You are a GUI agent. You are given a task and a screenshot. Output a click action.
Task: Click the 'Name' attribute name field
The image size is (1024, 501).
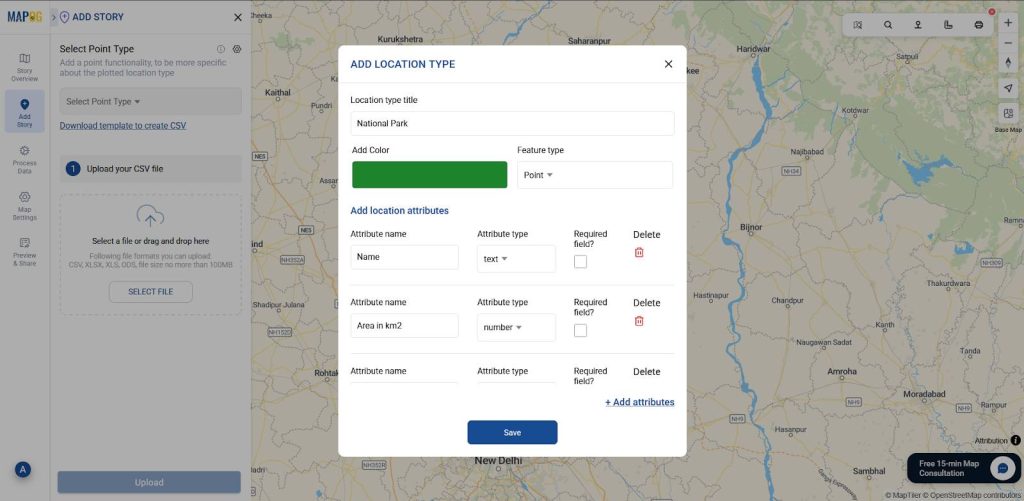click(x=404, y=257)
